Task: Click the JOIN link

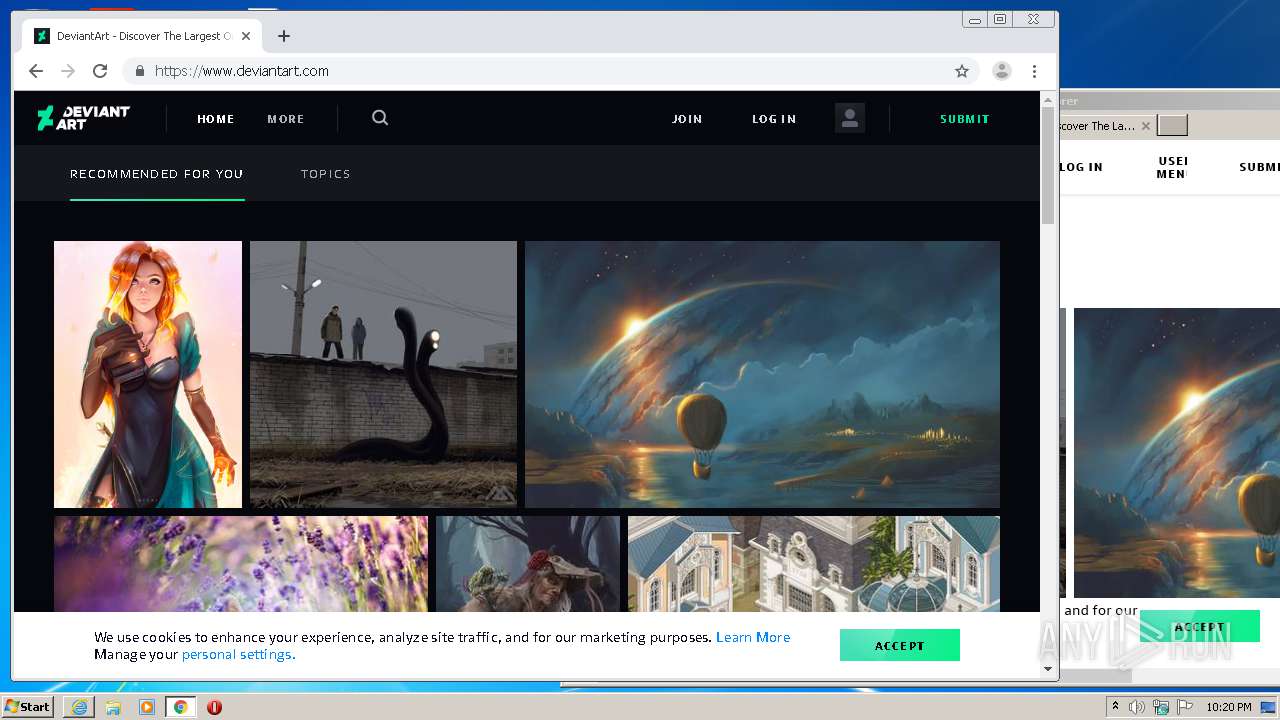Action: pyautogui.click(x=687, y=119)
